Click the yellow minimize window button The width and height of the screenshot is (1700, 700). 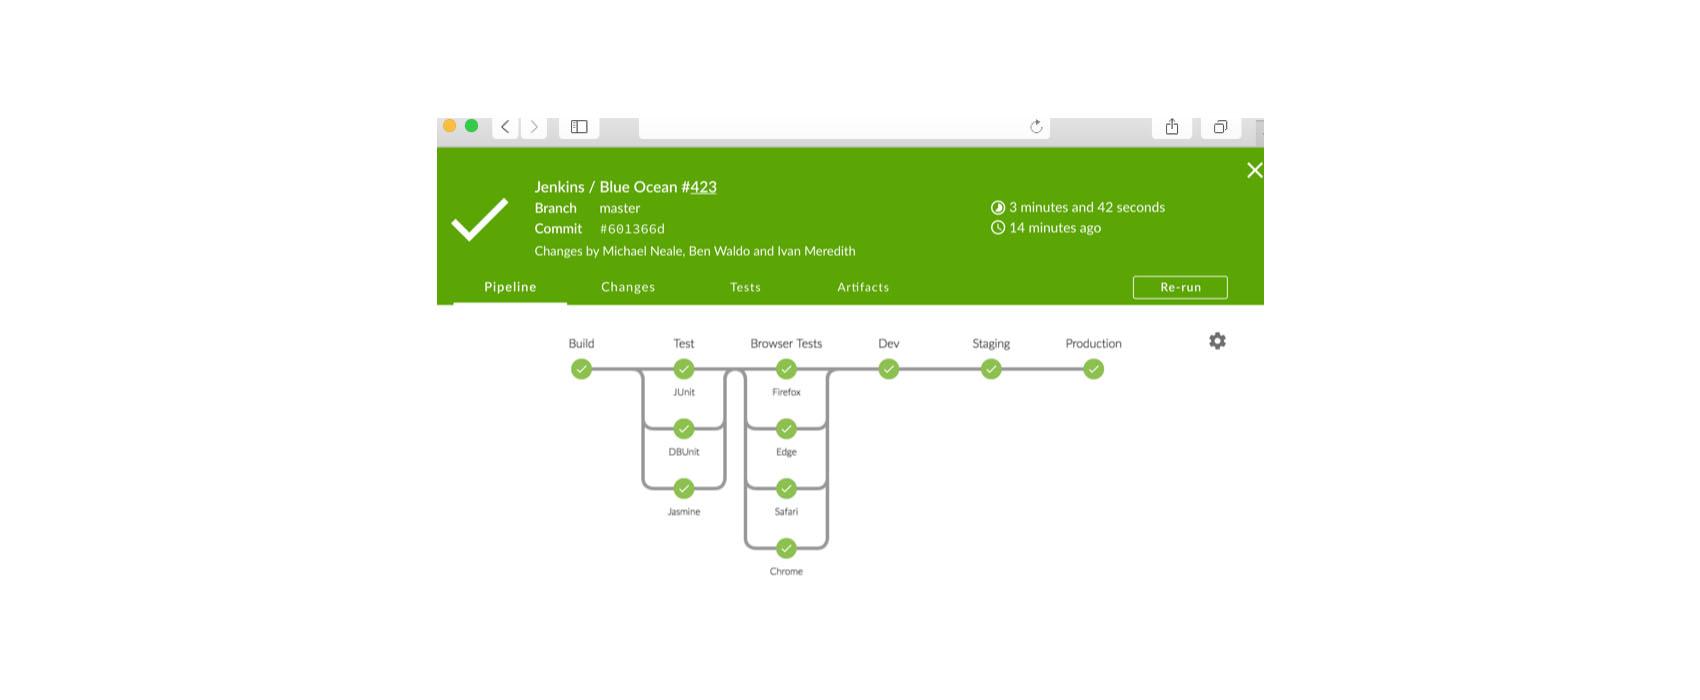[x=450, y=126]
